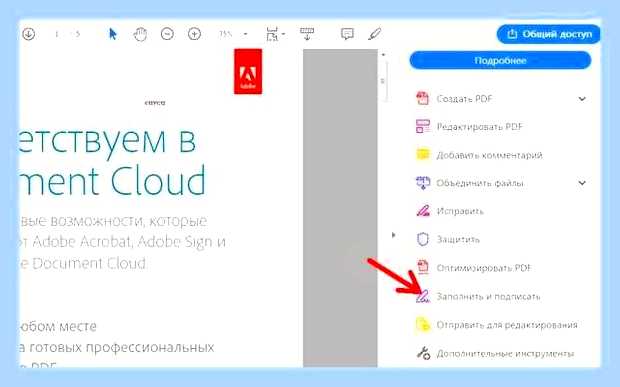
Task: Click the download/save circle arrow icon
Action: pyautogui.click(x=28, y=34)
